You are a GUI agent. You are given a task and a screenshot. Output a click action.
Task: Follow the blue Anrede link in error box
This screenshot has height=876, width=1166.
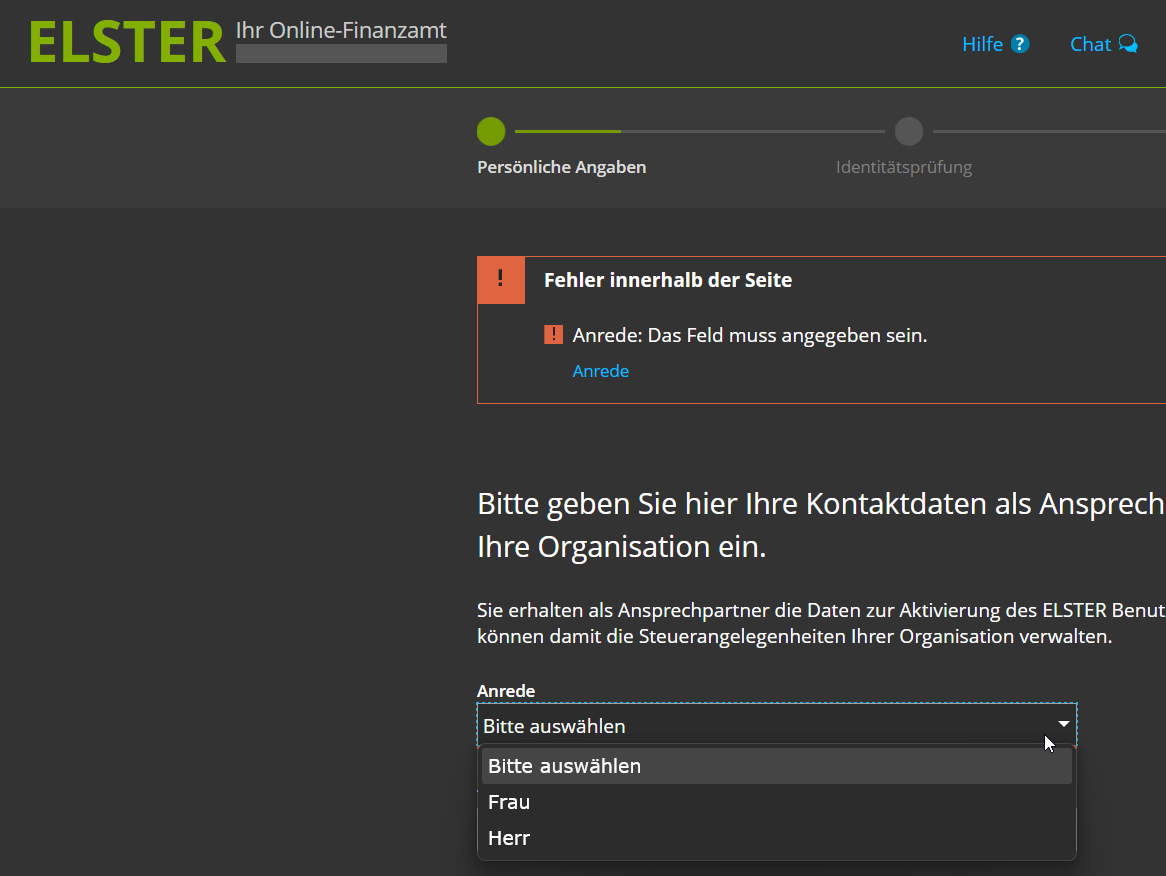[600, 371]
